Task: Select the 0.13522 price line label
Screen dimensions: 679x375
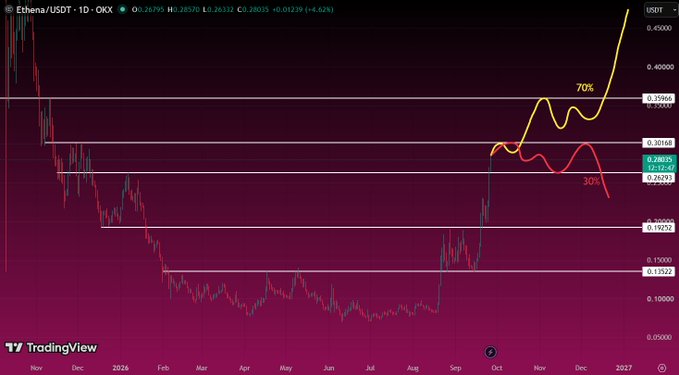Action: click(659, 272)
